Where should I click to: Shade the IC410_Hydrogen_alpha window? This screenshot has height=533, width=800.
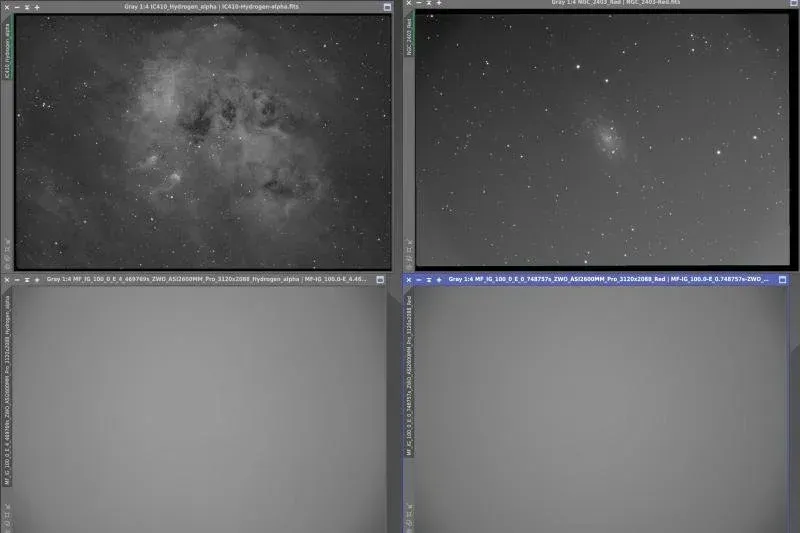27,7
